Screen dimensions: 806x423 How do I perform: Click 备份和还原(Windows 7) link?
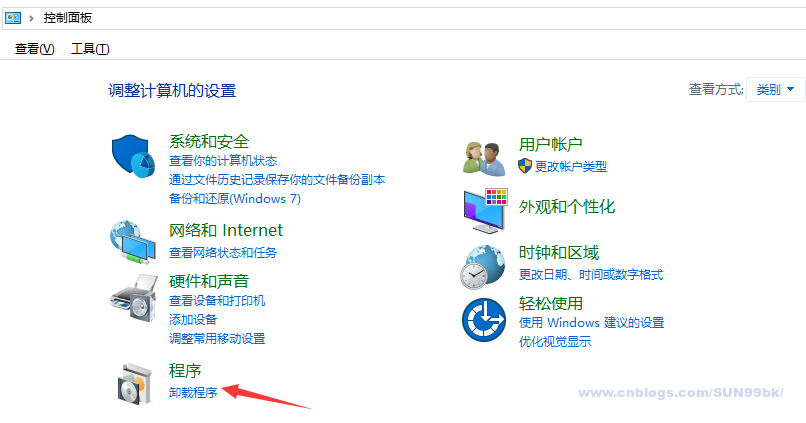235,198
